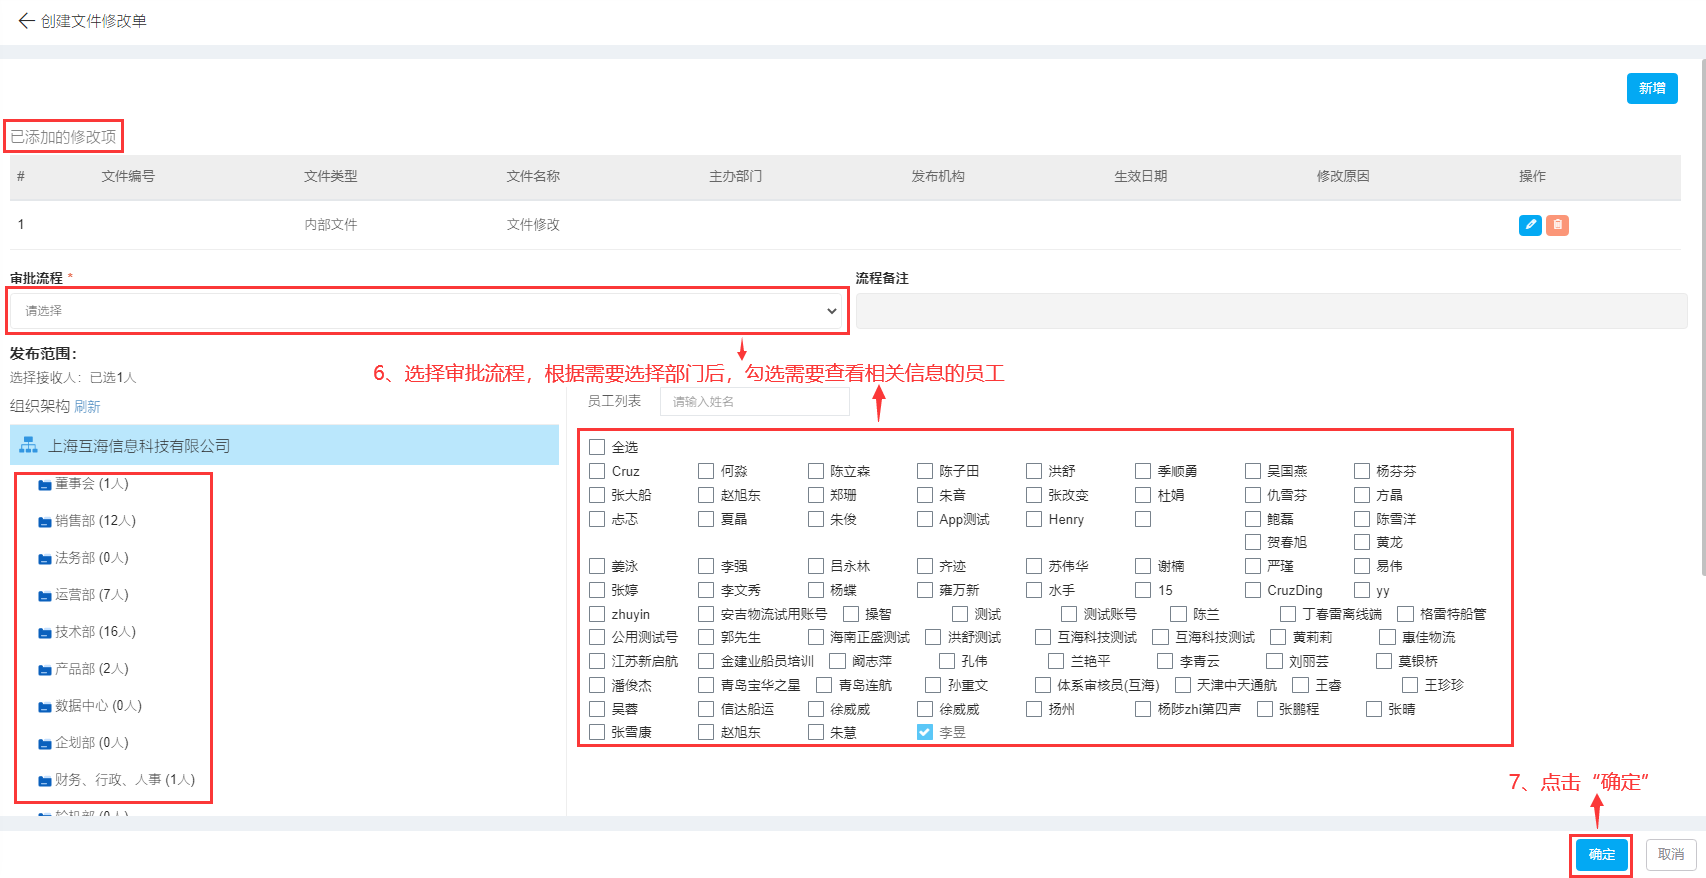Viewport: 1706px width, 878px height.
Task: Tick the 何淼 checkbox
Action: [x=706, y=471]
